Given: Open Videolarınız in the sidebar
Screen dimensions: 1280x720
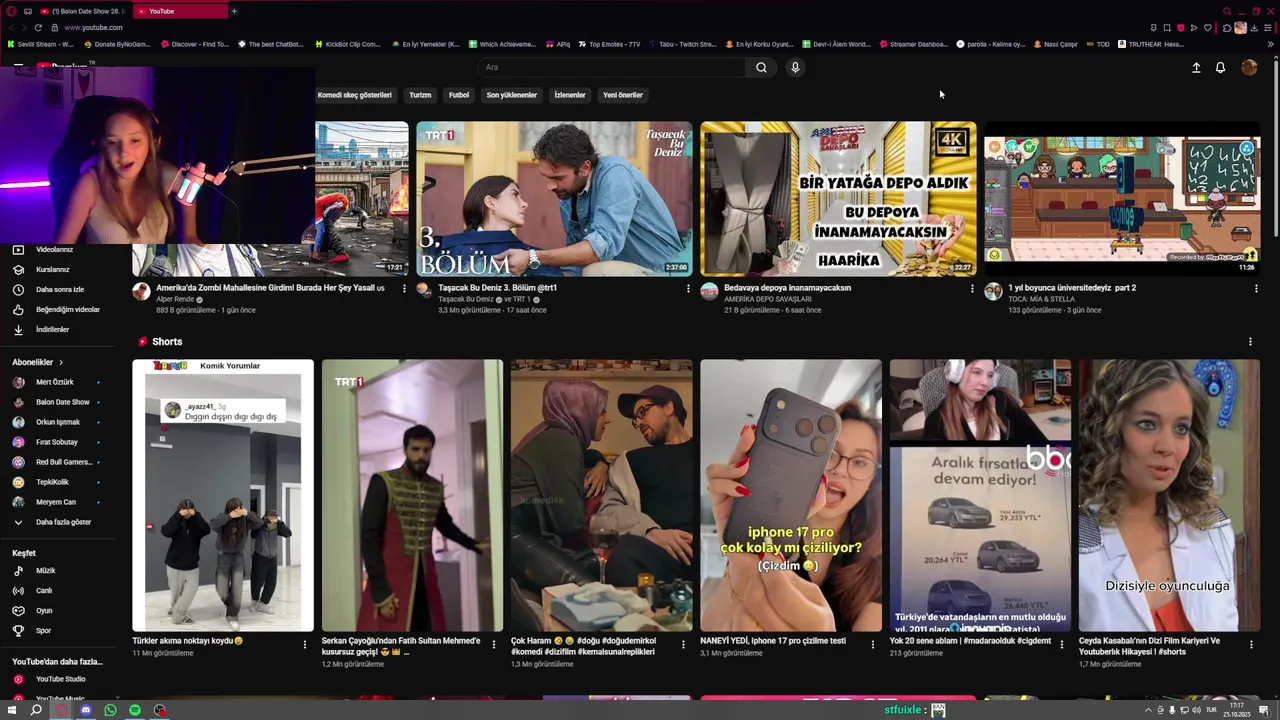Looking at the screenshot, I should (x=55, y=250).
